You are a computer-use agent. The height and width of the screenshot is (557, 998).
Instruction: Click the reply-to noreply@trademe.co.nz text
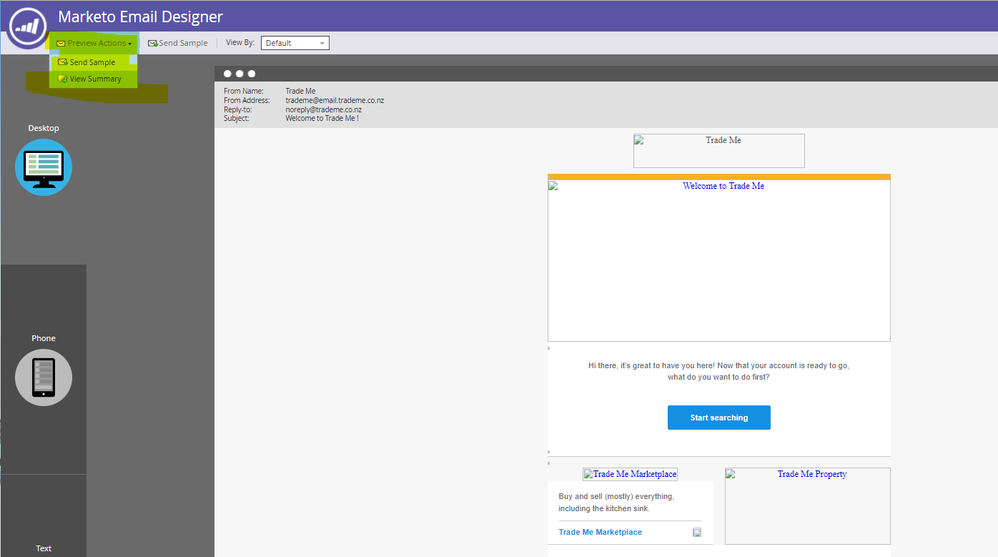click(323, 109)
